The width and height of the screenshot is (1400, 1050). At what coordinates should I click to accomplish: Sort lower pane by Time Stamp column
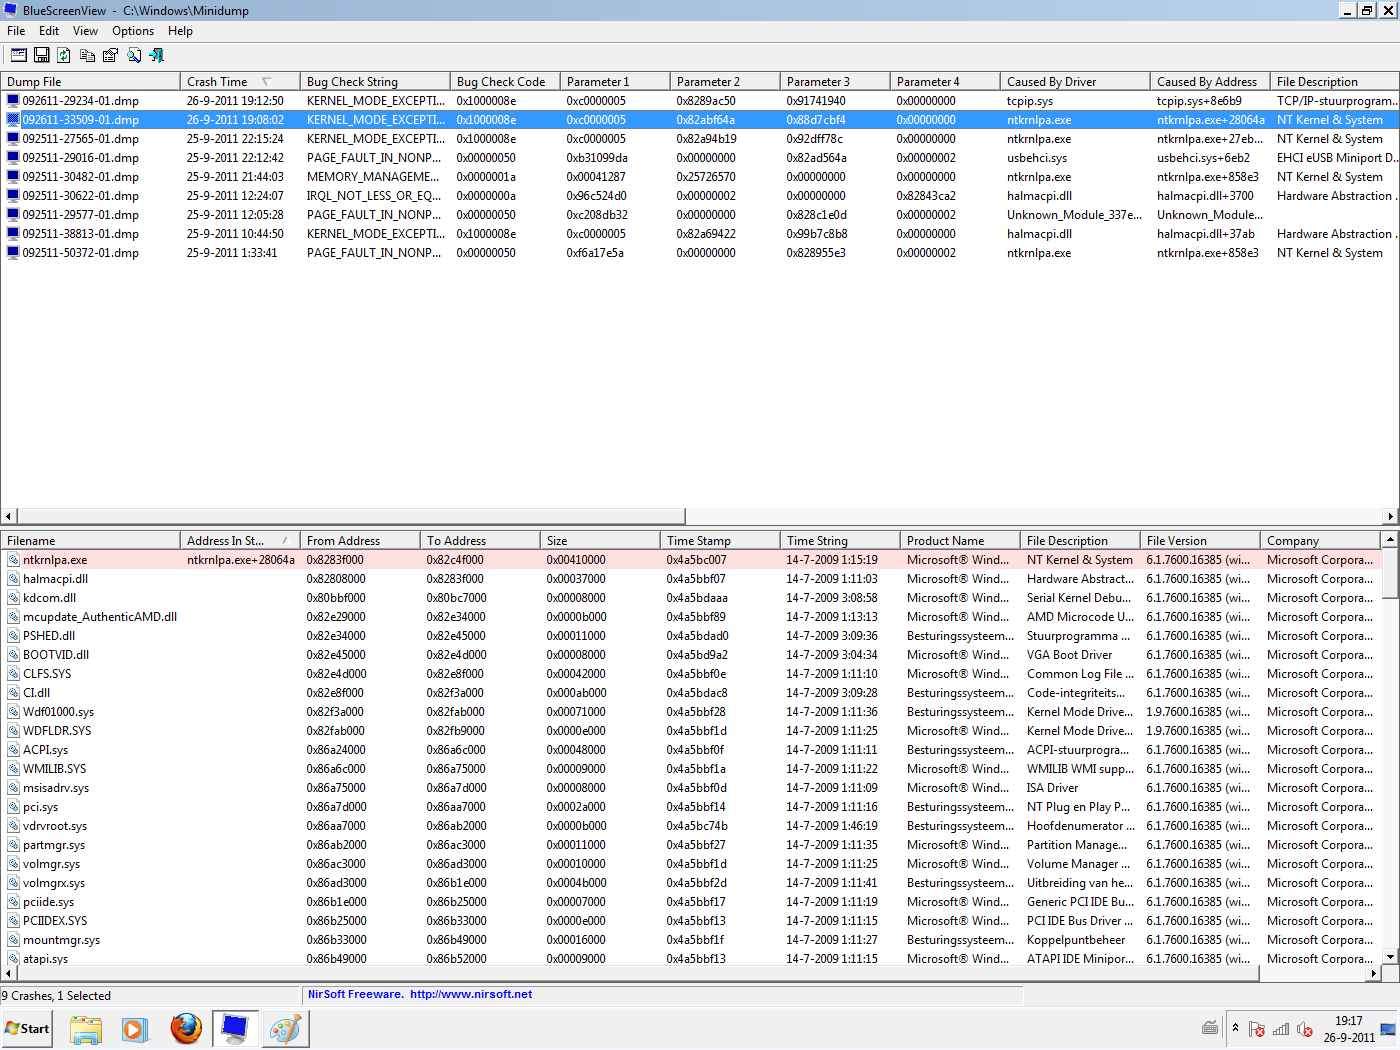(x=720, y=541)
